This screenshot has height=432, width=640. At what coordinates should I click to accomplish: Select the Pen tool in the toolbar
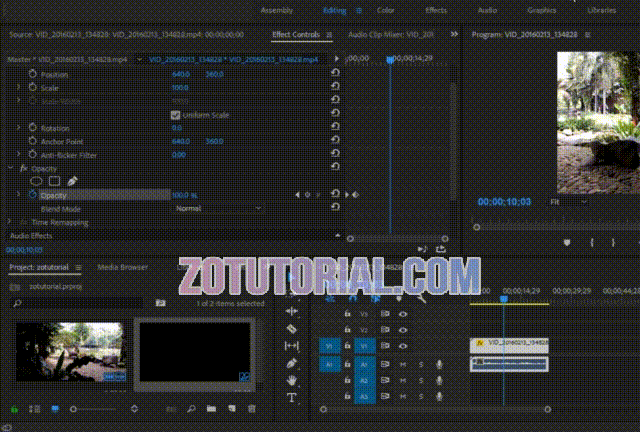coord(291,363)
